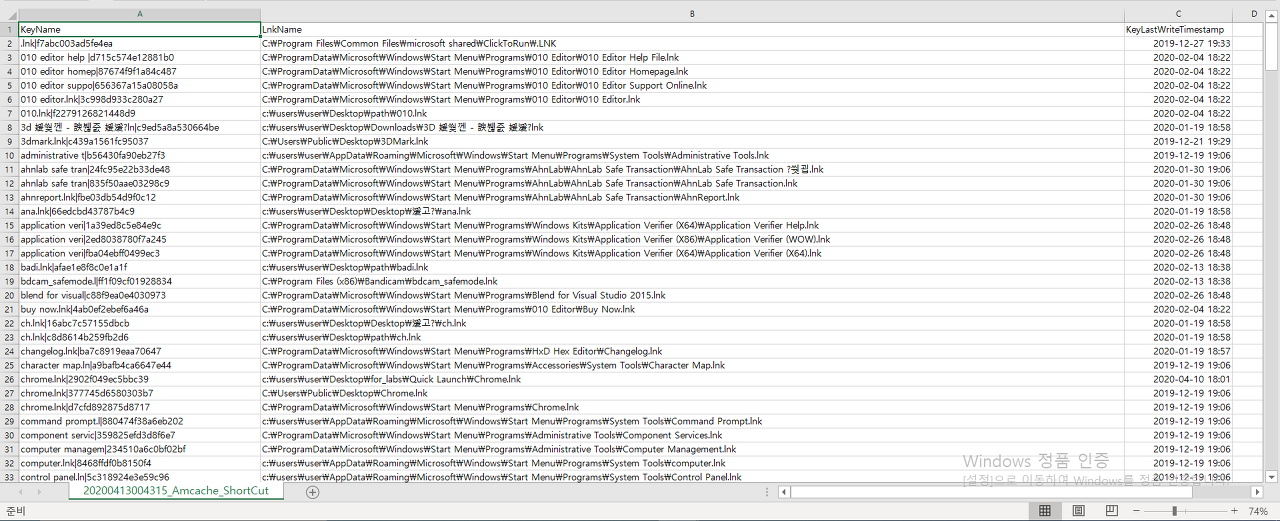The image size is (1280, 521).
Task: Select cell 010 editor help |d715c574e12881b0
Action: 139,58
